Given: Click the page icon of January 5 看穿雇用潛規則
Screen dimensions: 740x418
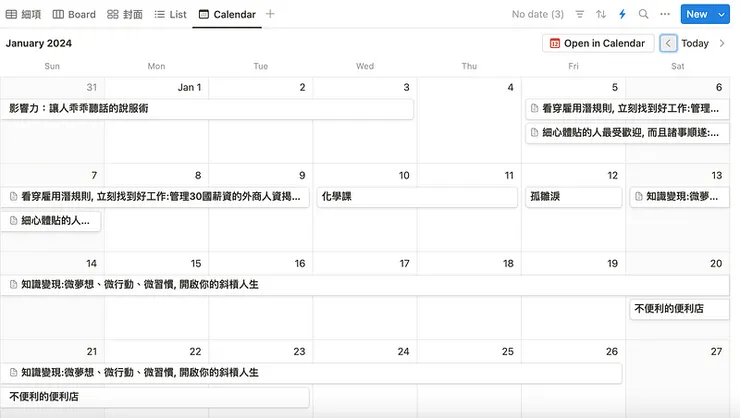Looking at the screenshot, I should click(534, 109).
